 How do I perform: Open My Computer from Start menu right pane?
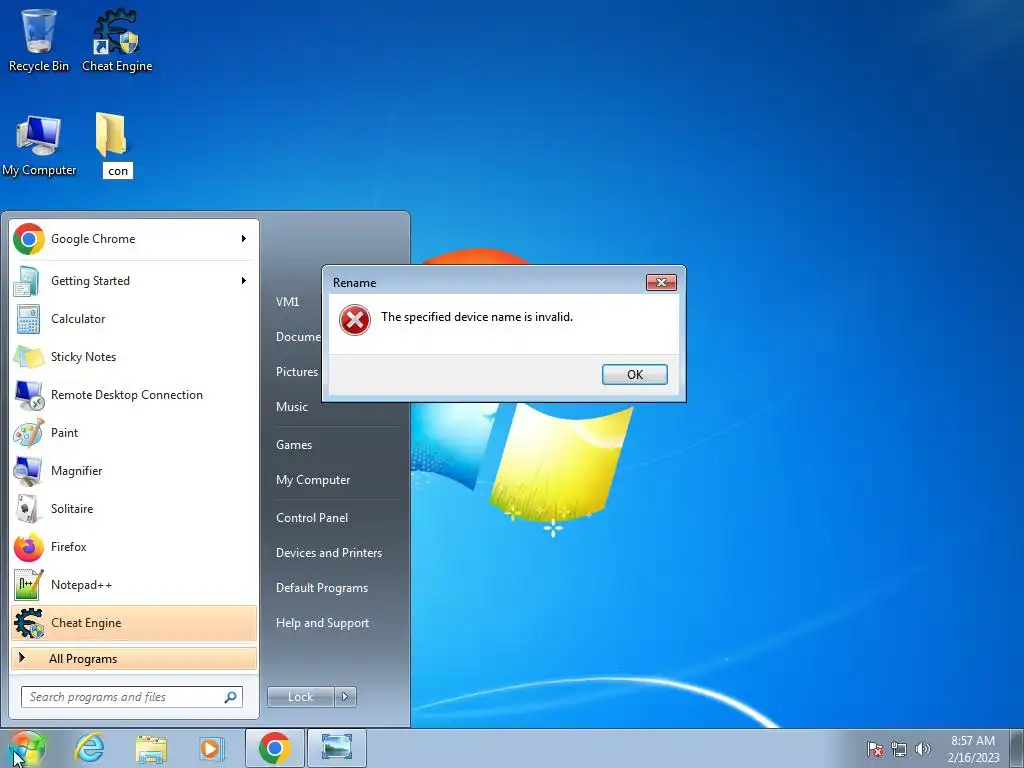pyautogui.click(x=313, y=480)
